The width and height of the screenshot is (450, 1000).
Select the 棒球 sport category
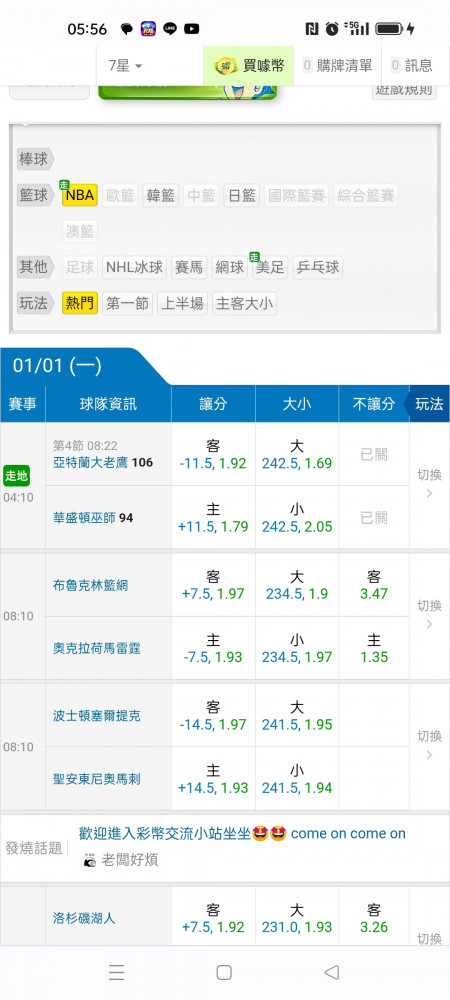tap(34, 159)
